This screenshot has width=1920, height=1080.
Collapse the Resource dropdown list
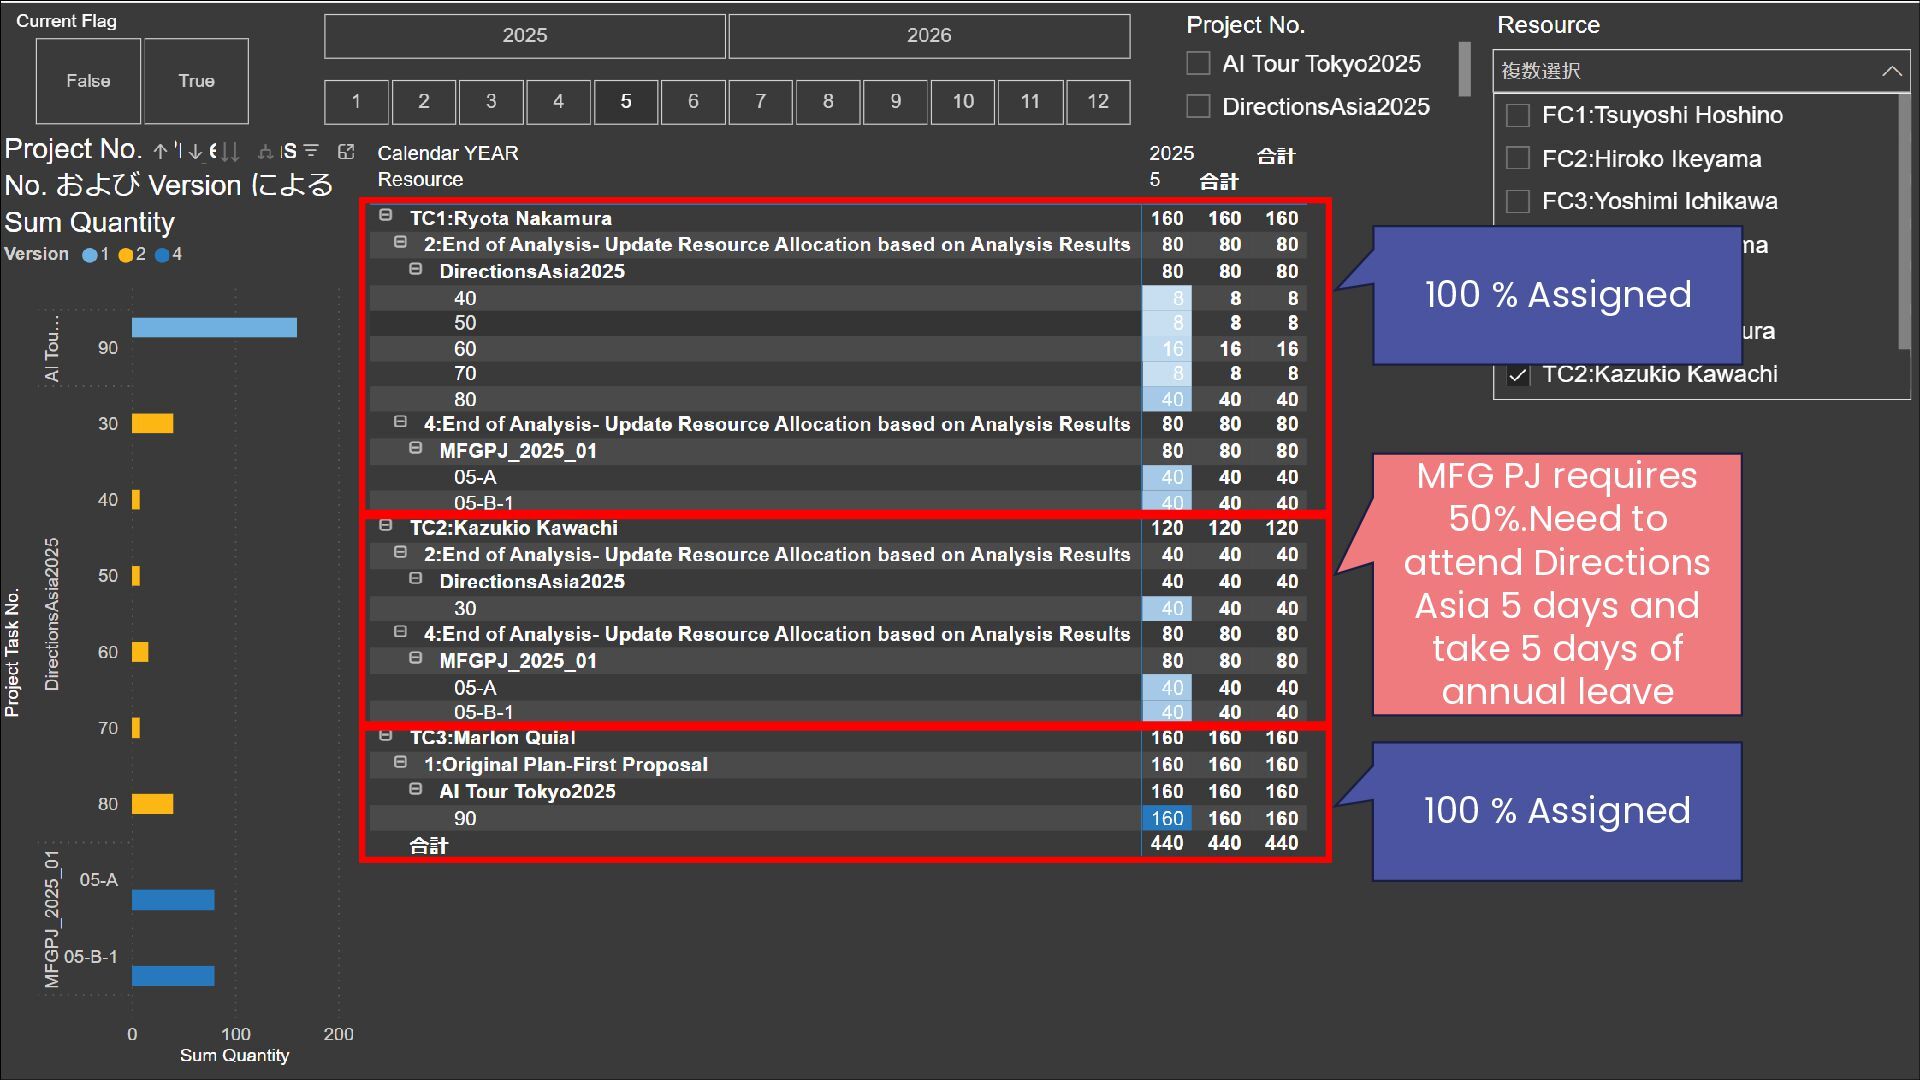(x=1890, y=71)
